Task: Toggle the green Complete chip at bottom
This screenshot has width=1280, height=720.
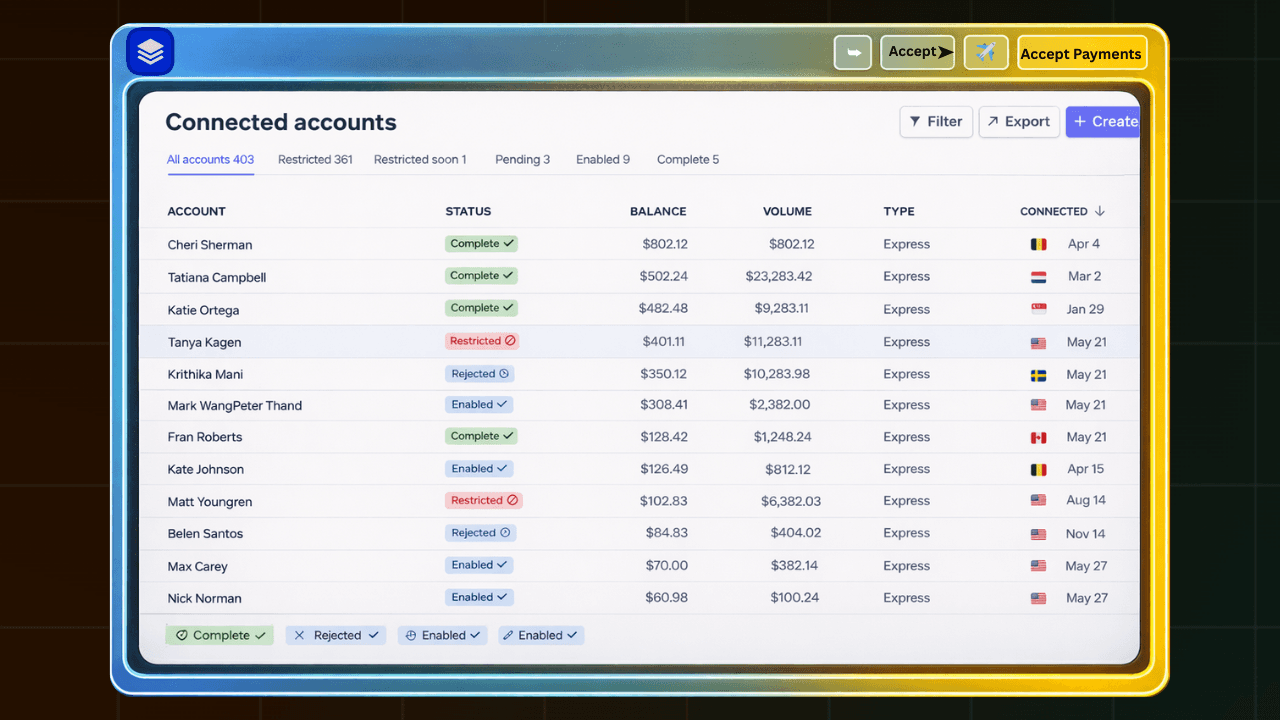Action: tap(219, 635)
